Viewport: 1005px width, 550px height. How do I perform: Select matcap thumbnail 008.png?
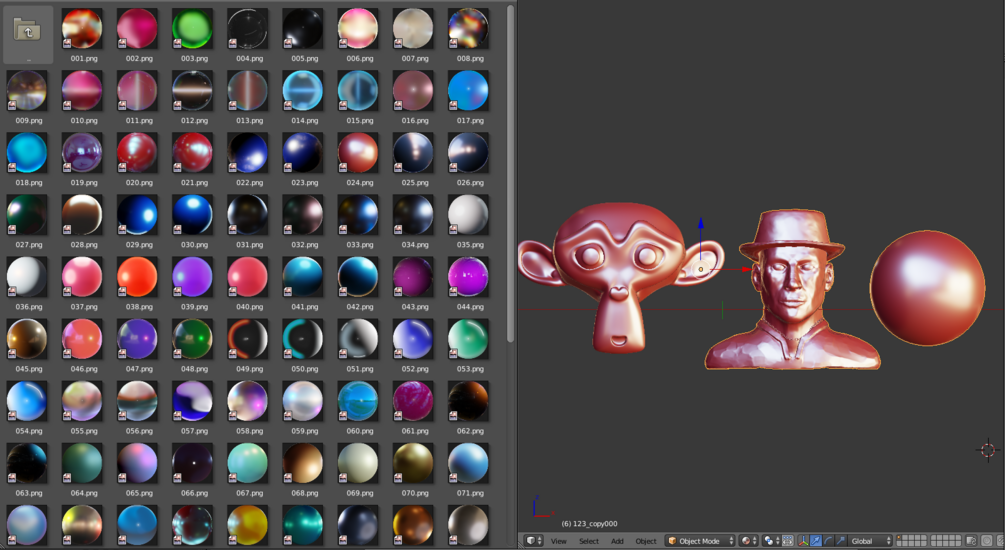(x=468, y=28)
